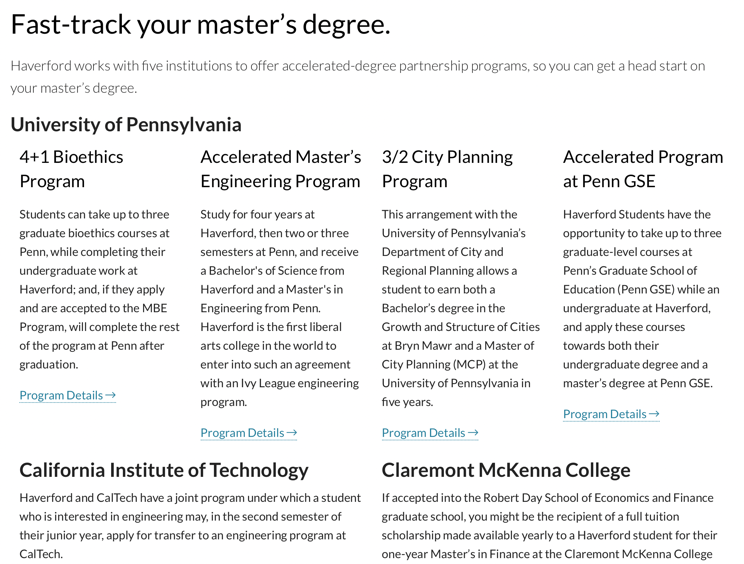Open Program Details link for 4+1 Bioethics Program

pyautogui.click(x=67, y=395)
